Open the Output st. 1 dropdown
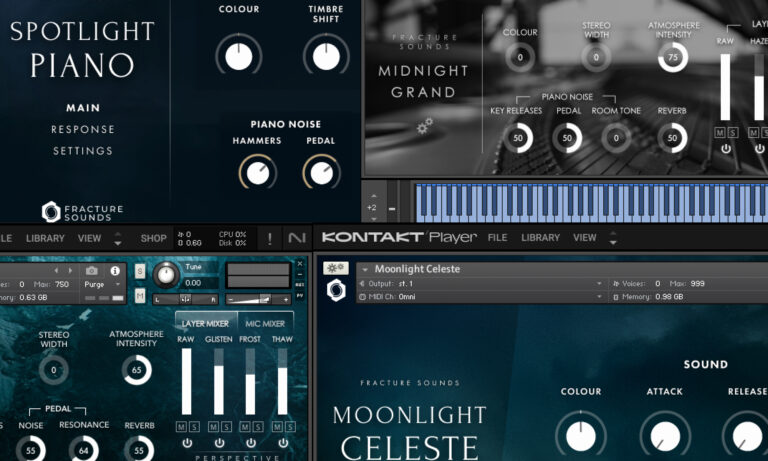 481,284
